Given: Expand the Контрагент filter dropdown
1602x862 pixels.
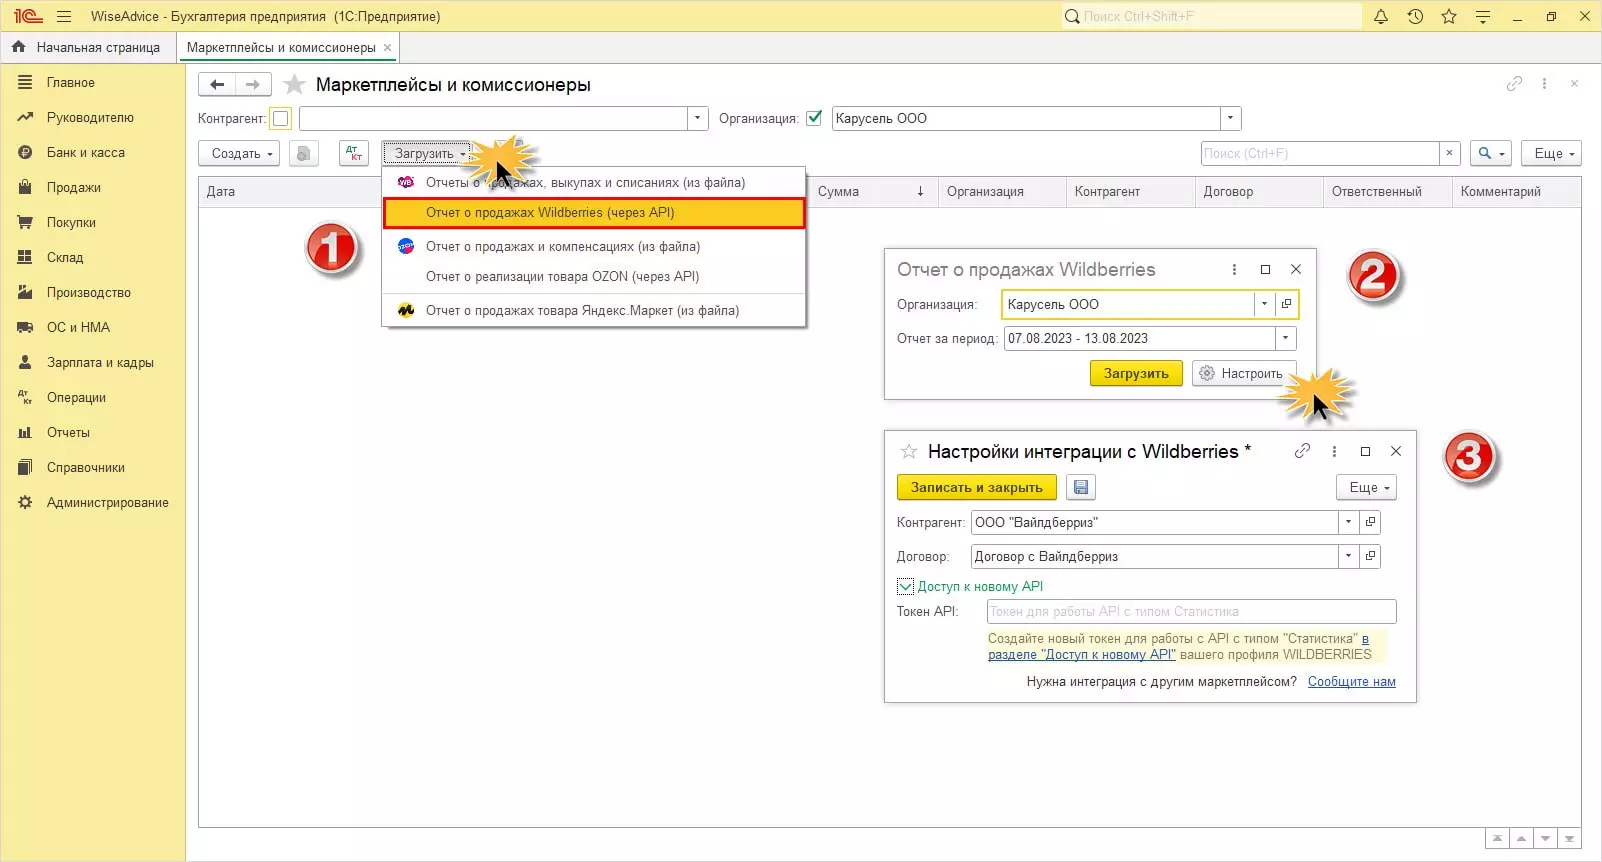Looking at the screenshot, I should click(x=698, y=118).
